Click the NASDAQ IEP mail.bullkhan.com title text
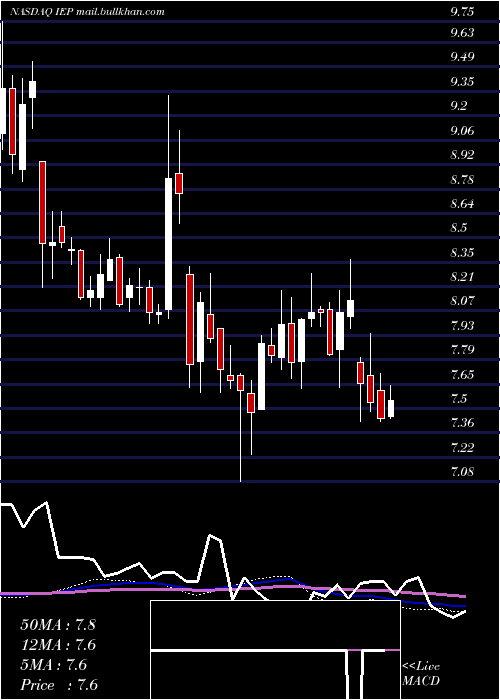Image resolution: width=500 pixels, height=700 pixels. coord(87,12)
